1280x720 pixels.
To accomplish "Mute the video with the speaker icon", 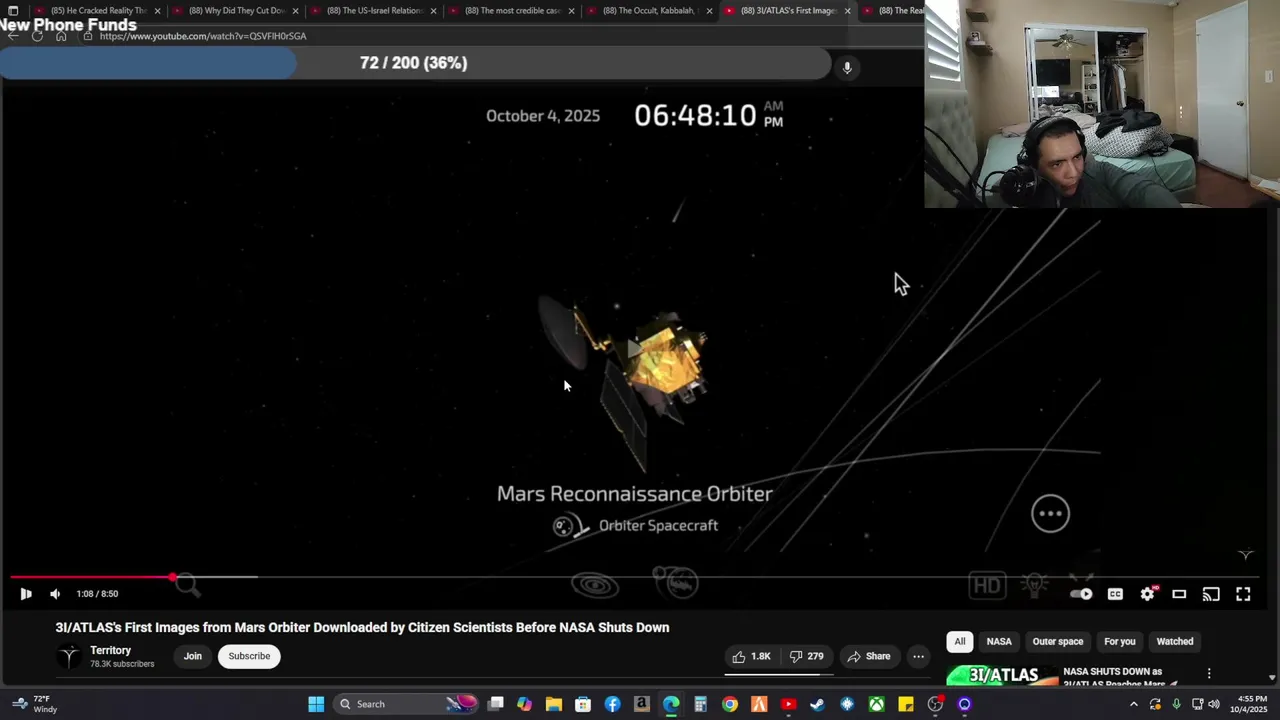I will (55, 594).
